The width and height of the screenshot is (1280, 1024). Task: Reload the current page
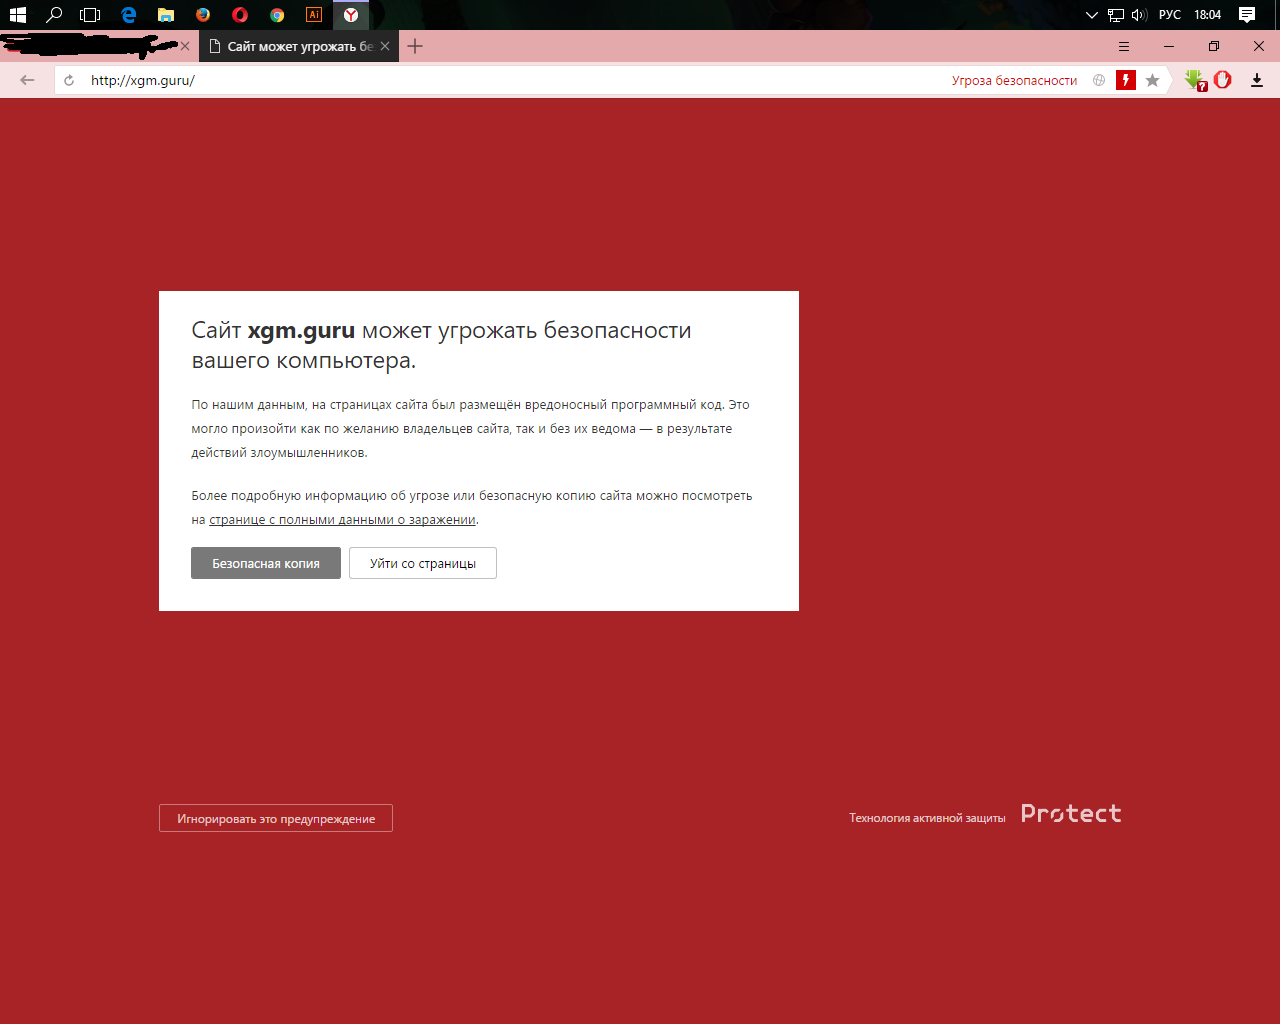coord(69,80)
